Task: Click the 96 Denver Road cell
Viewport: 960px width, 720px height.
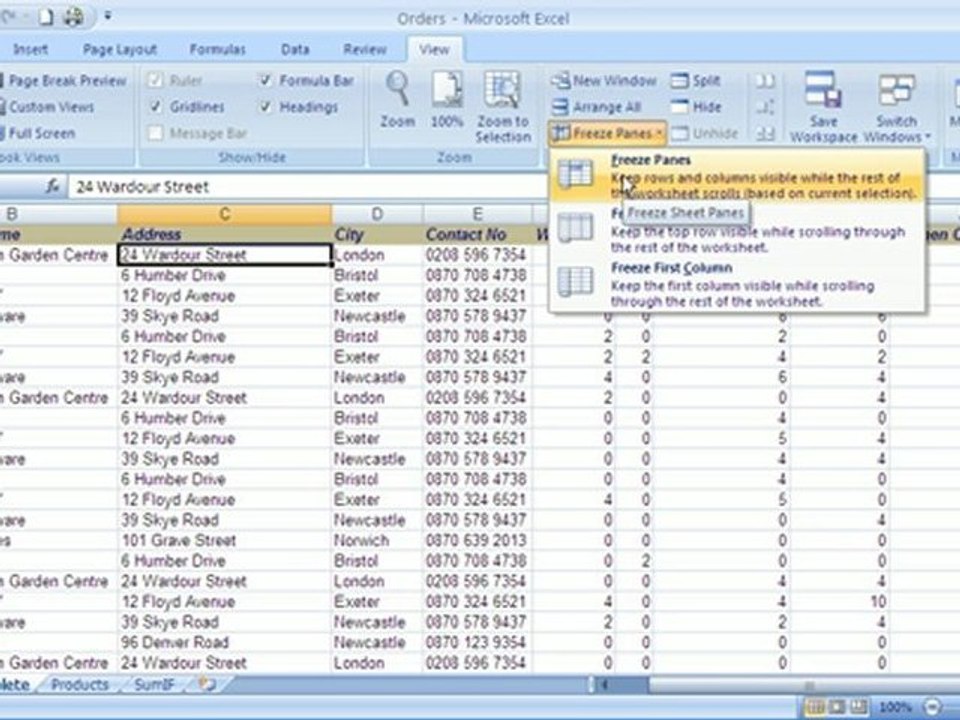Action: 225,642
